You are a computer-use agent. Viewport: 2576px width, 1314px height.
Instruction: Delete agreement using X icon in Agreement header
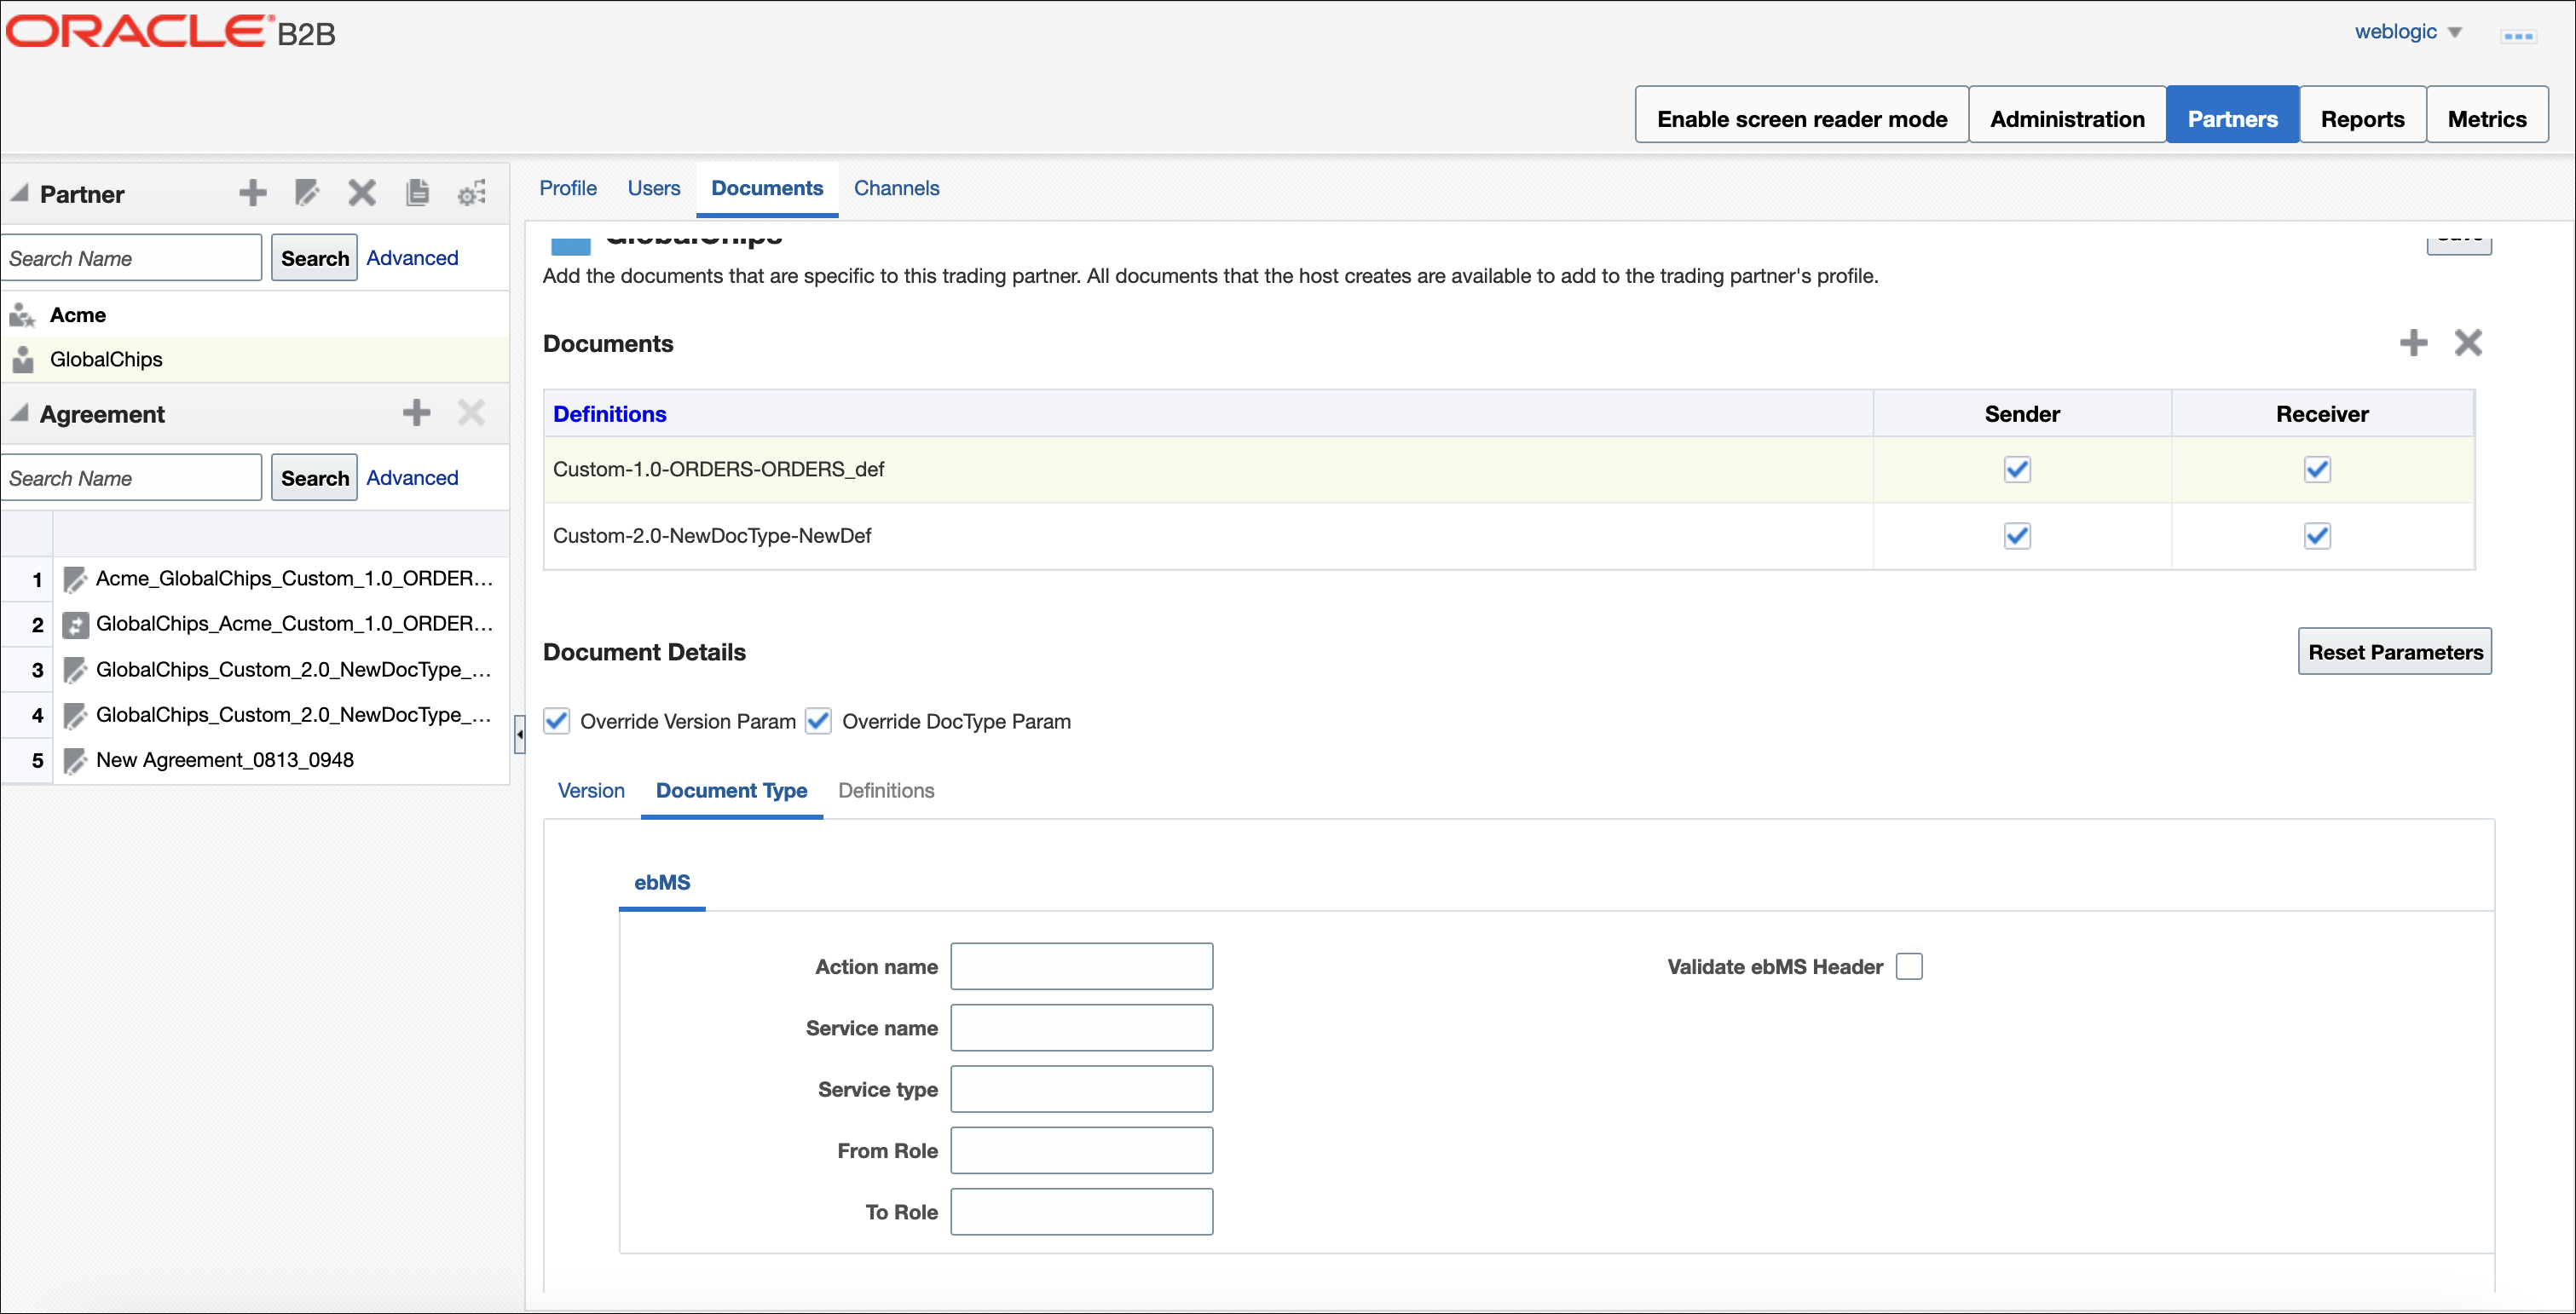(471, 412)
